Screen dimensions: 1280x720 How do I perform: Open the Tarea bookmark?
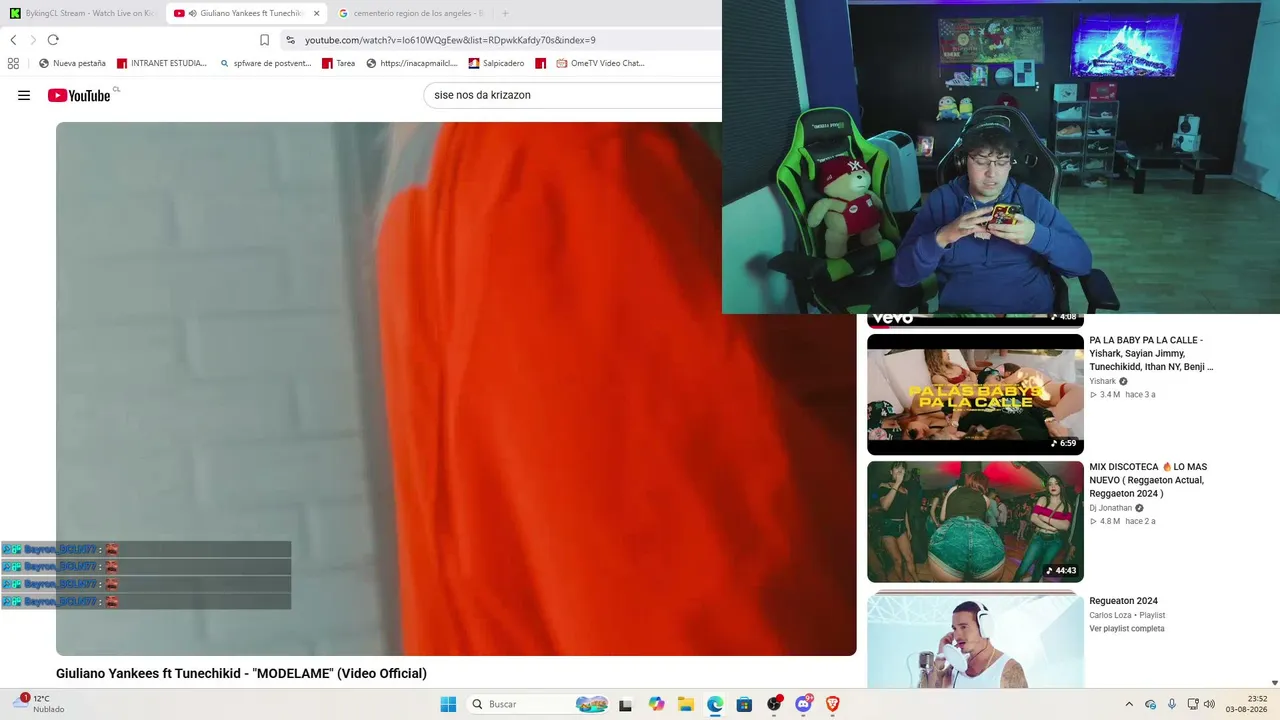point(338,63)
